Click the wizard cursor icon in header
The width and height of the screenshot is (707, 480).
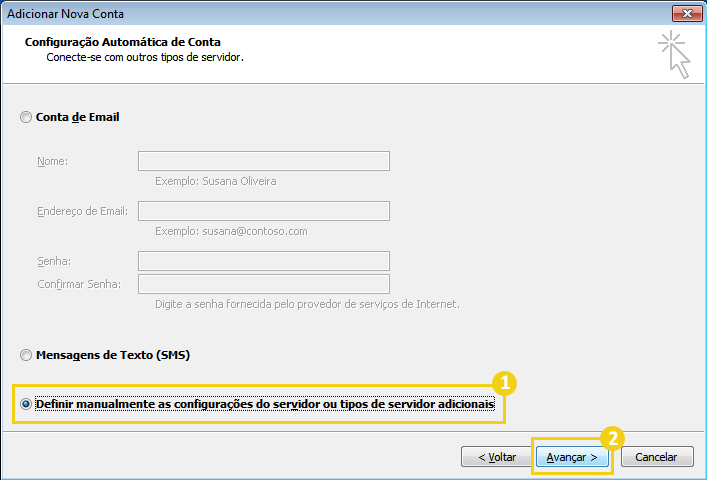tap(675, 55)
